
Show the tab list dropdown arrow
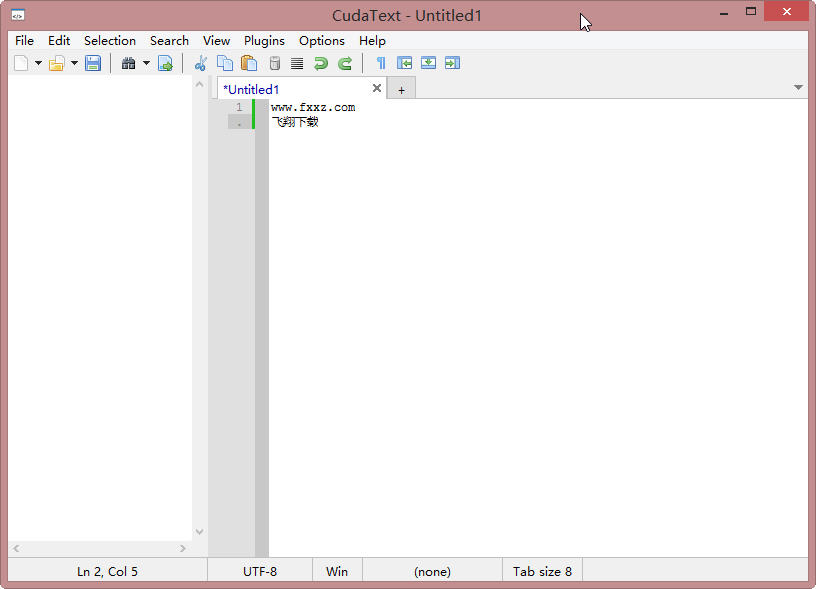pos(798,88)
